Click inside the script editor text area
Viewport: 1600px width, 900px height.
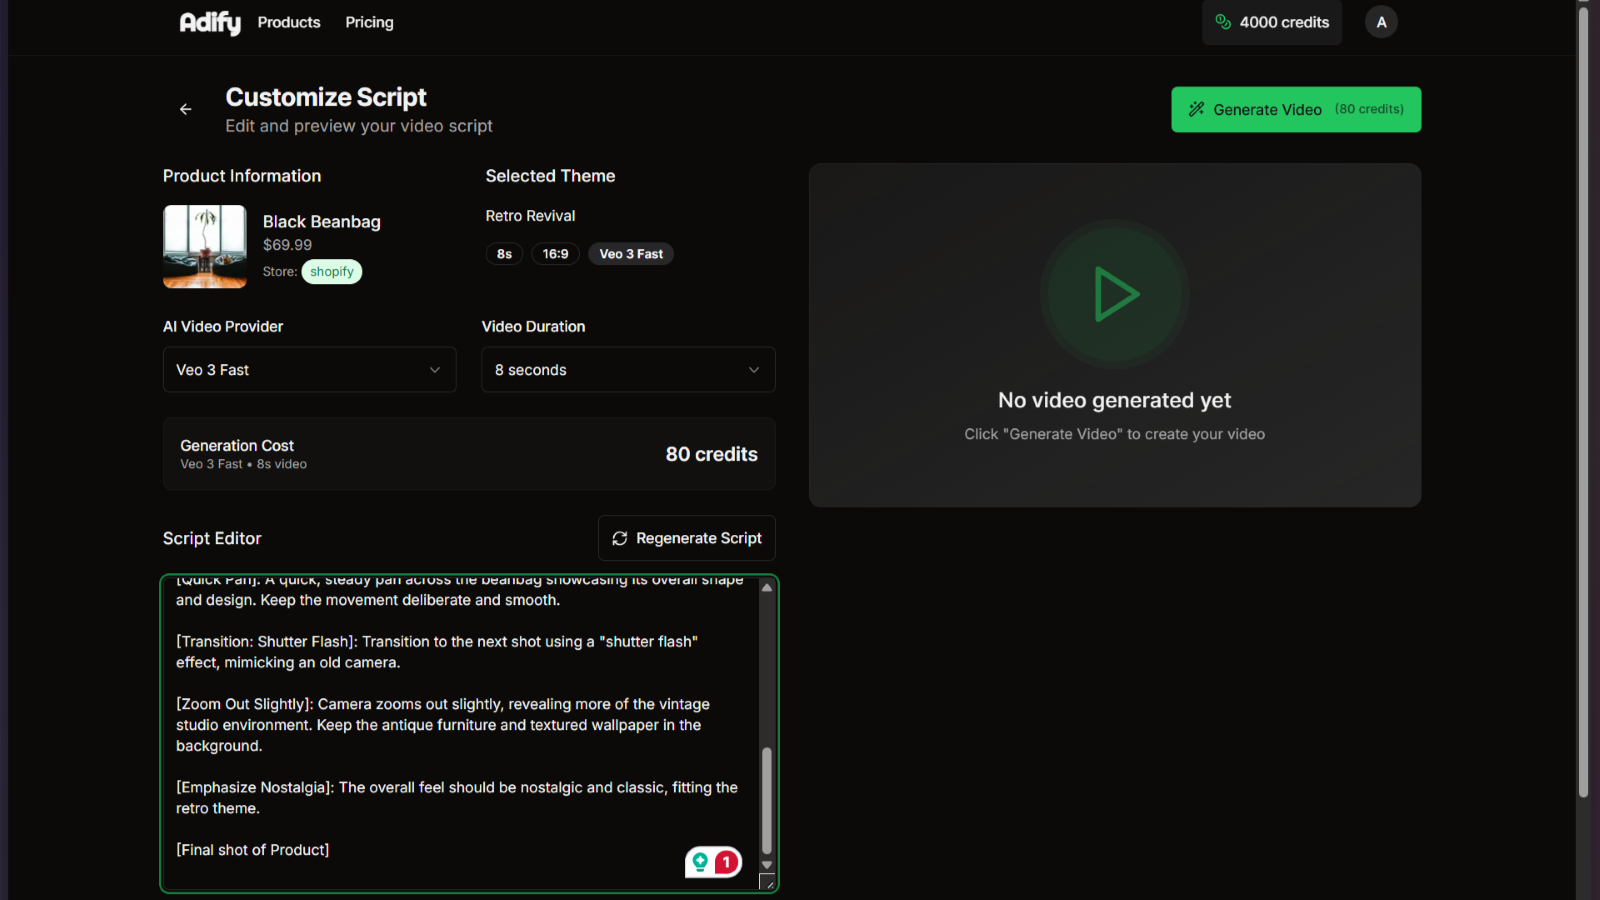460,725
